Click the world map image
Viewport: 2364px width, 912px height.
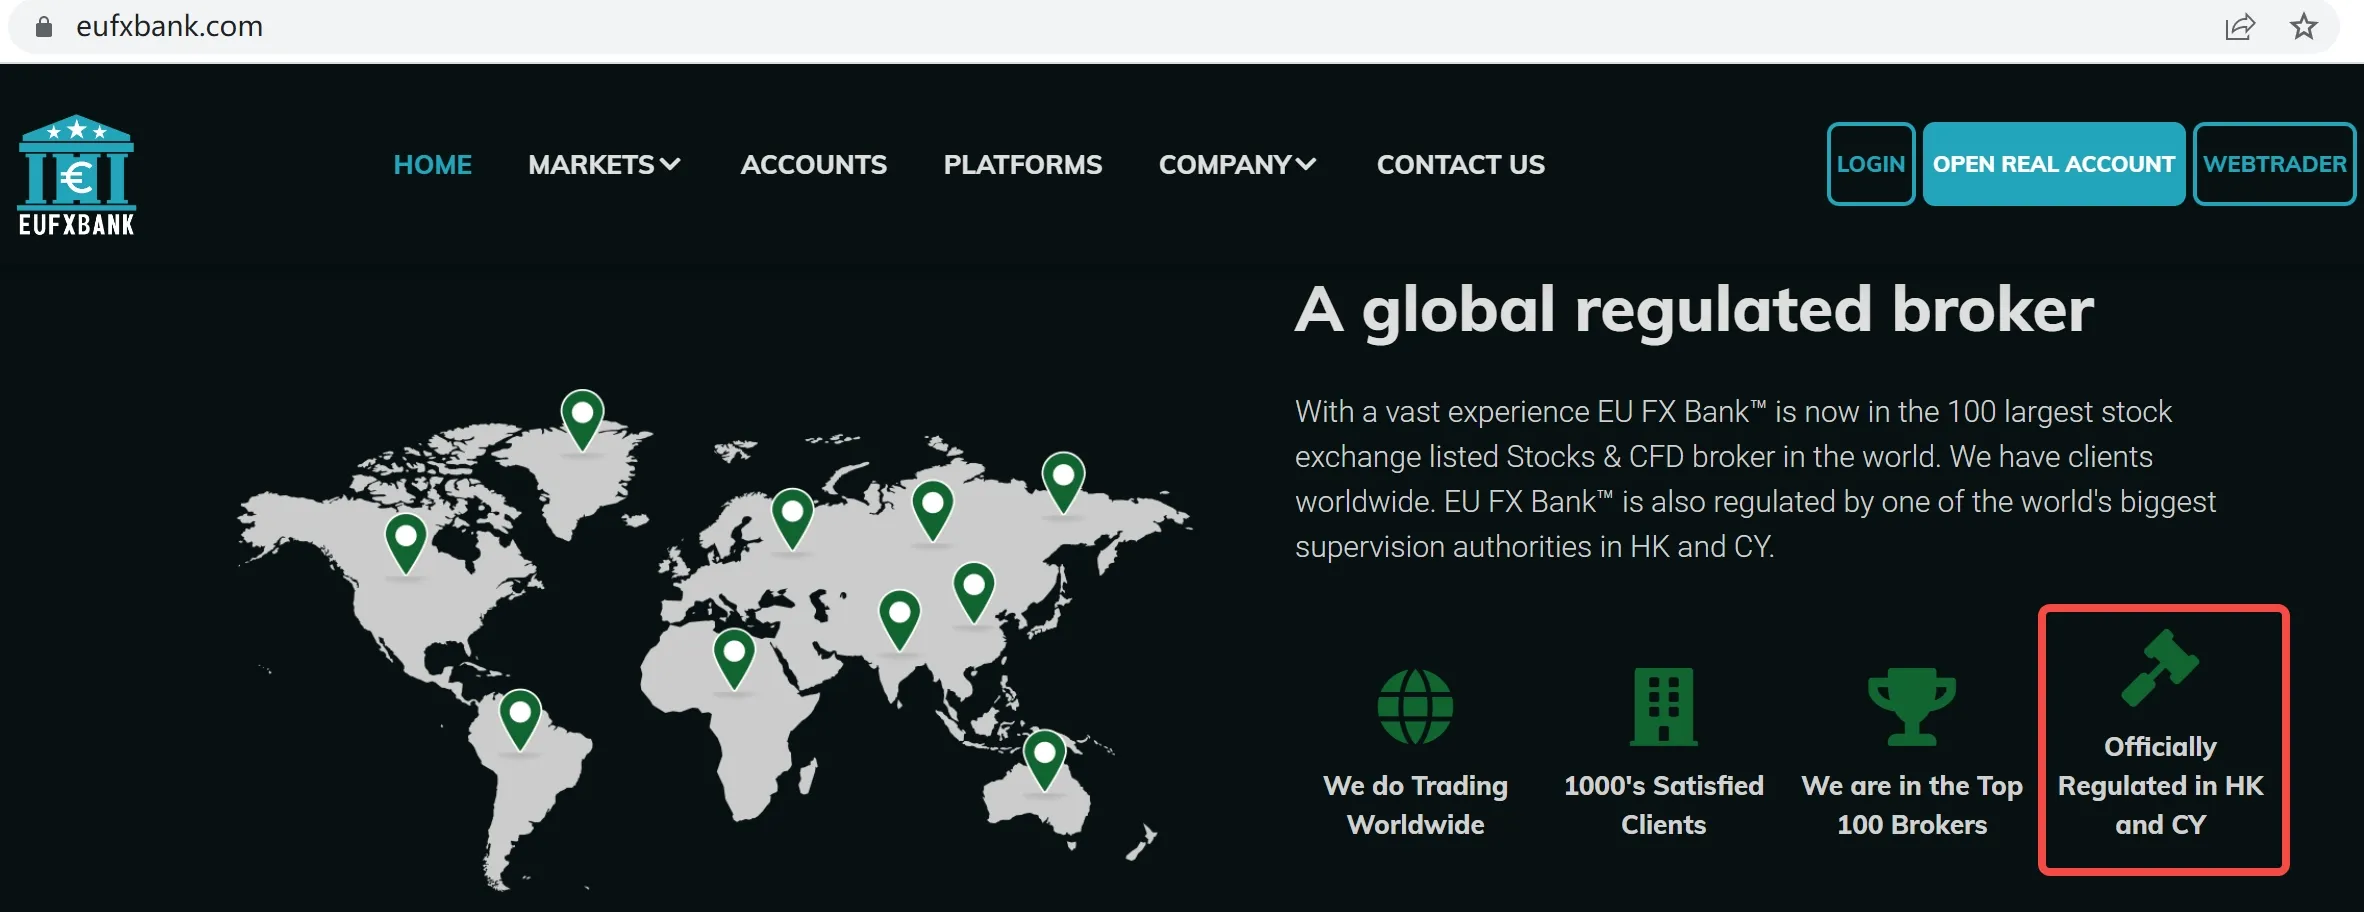[714, 640]
